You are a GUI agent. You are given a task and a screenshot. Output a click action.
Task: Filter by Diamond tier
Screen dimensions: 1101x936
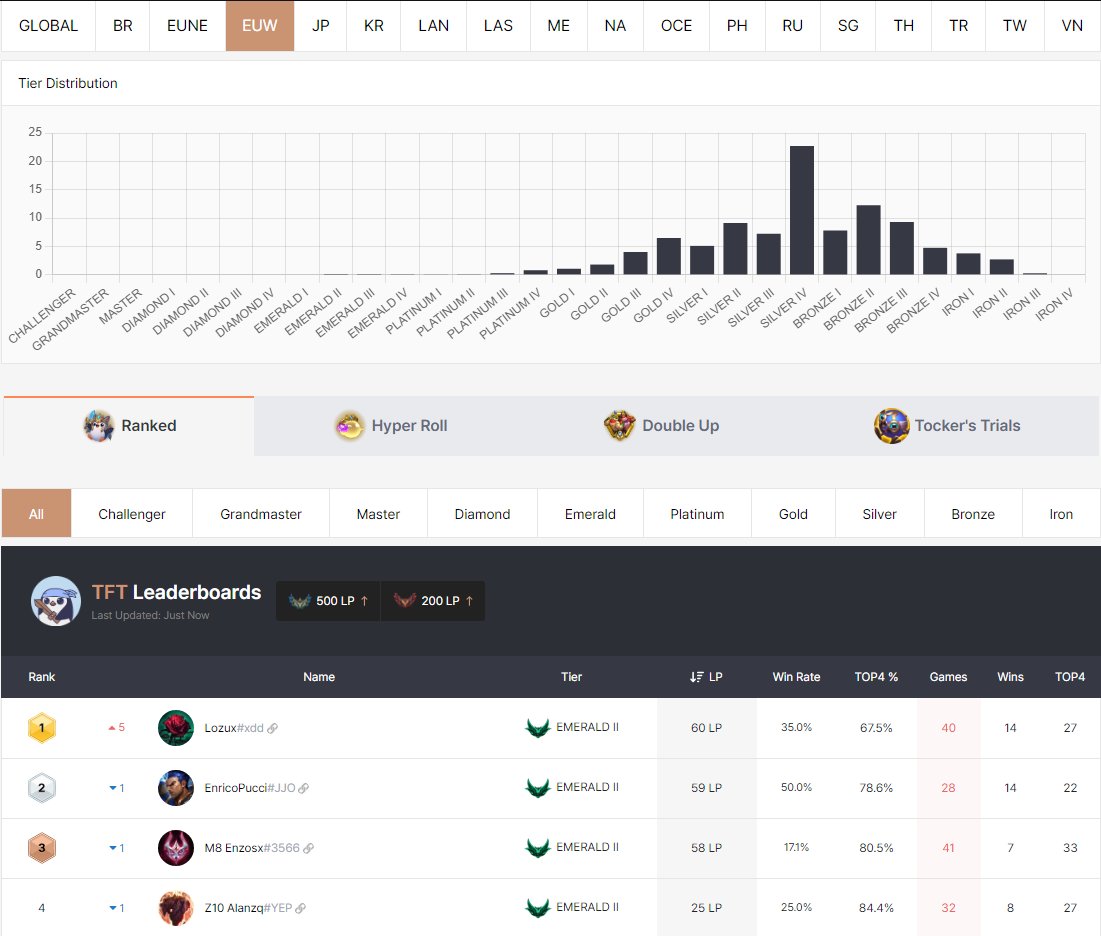482,514
